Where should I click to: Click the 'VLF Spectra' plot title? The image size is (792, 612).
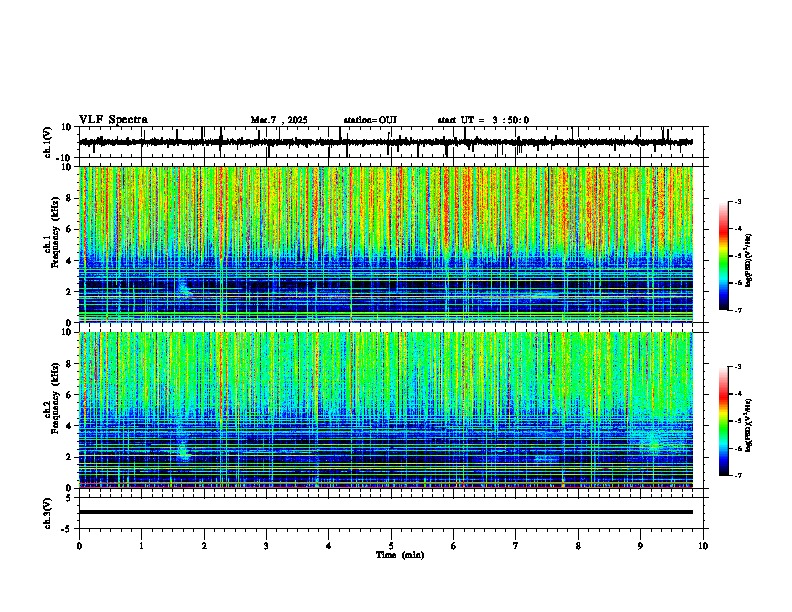point(113,120)
